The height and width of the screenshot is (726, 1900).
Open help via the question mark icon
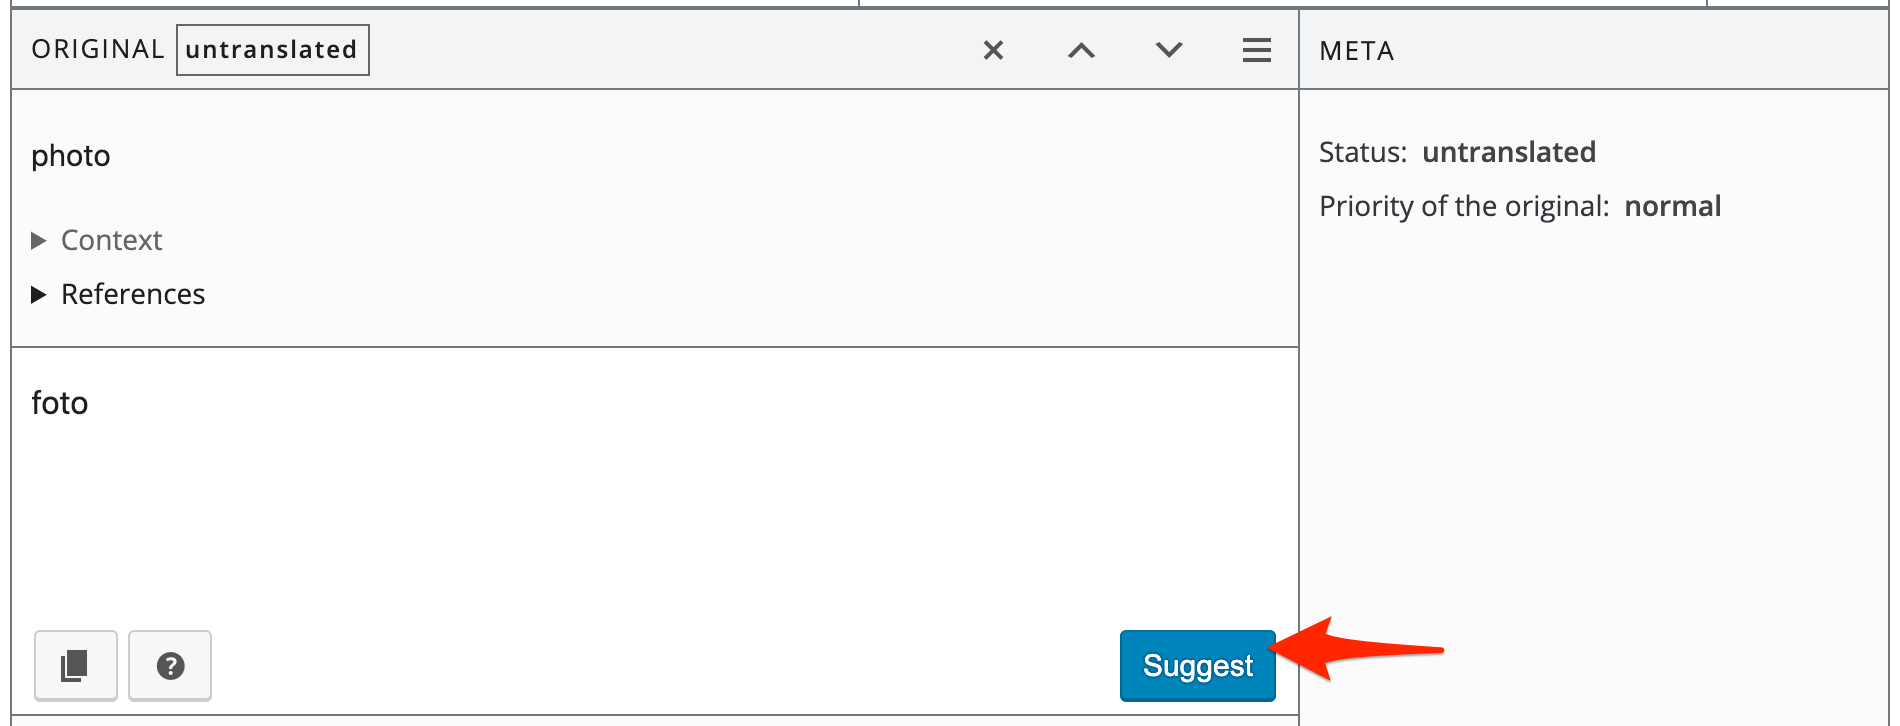coord(170,665)
